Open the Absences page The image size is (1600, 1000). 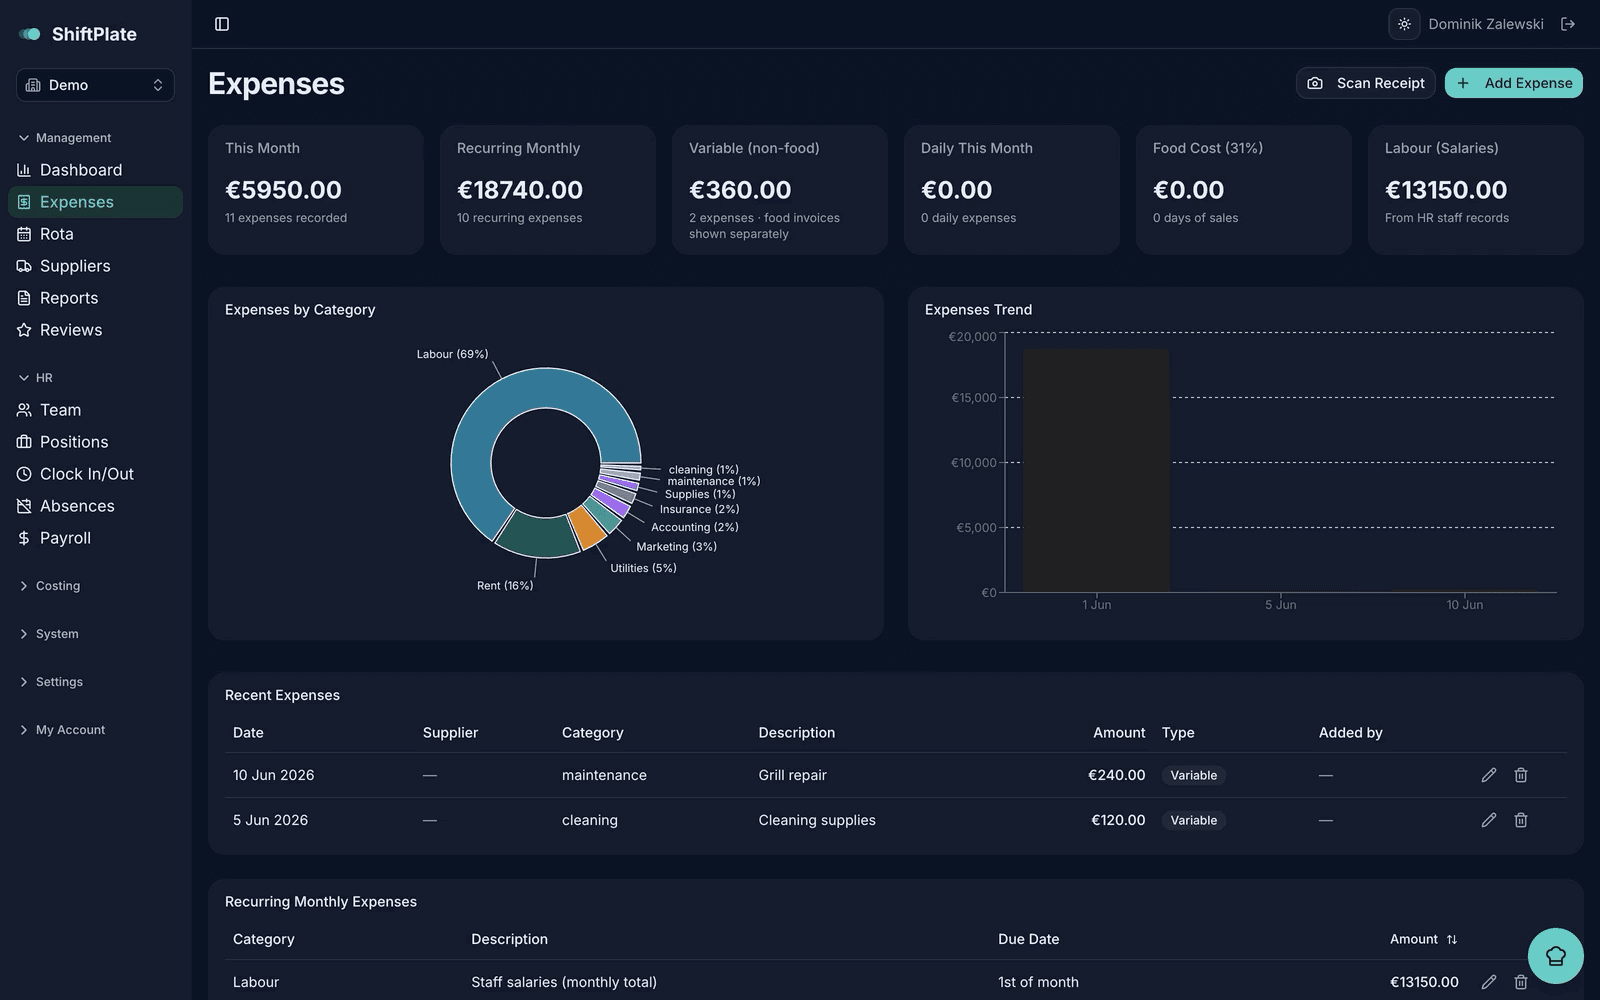[x=95, y=506]
